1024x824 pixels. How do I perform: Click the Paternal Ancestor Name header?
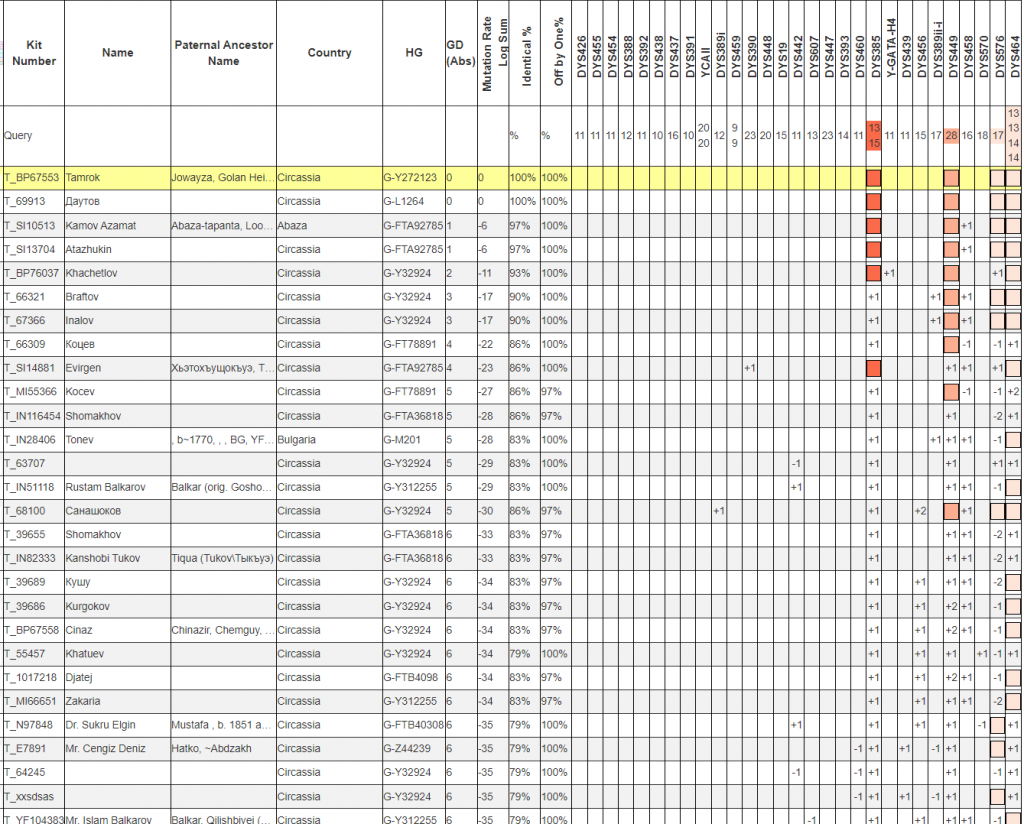223,53
